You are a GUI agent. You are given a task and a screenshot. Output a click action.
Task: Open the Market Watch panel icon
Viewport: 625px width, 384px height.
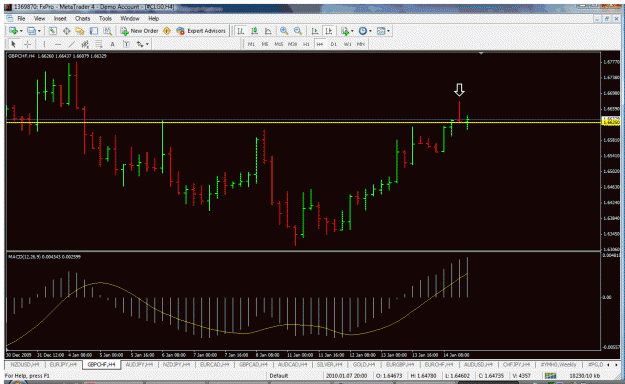[x=53, y=31]
